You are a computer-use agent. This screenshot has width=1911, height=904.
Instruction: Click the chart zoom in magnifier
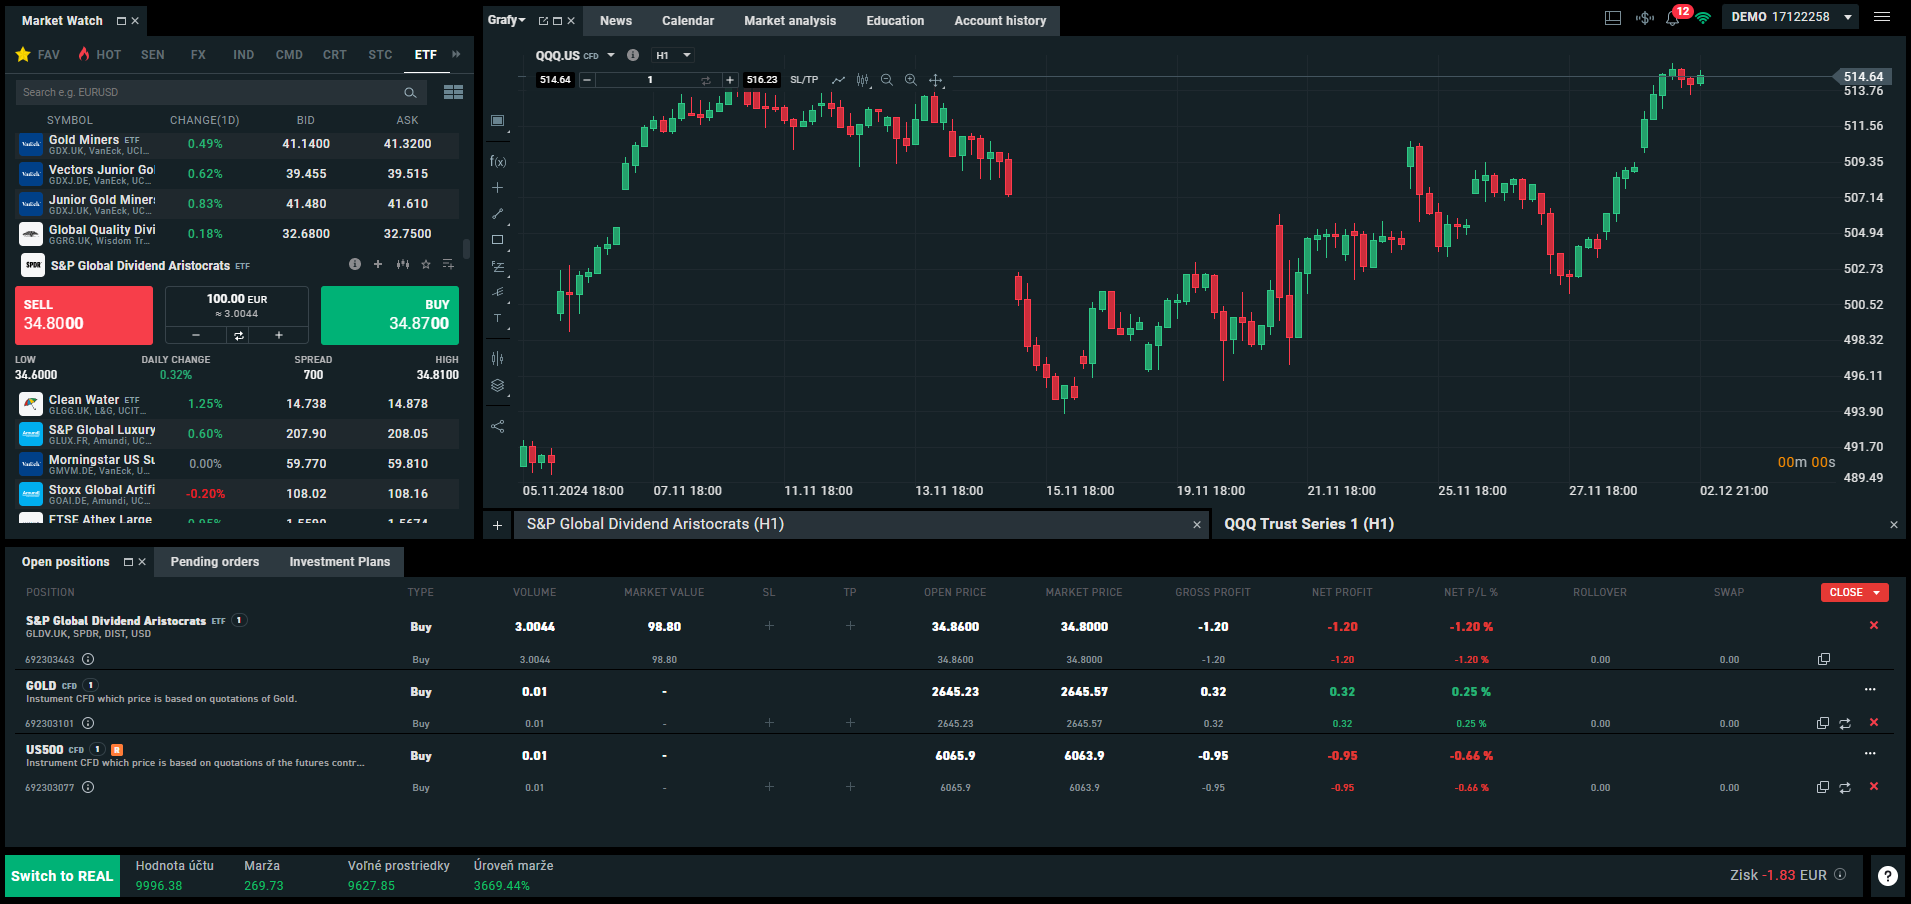click(x=910, y=80)
